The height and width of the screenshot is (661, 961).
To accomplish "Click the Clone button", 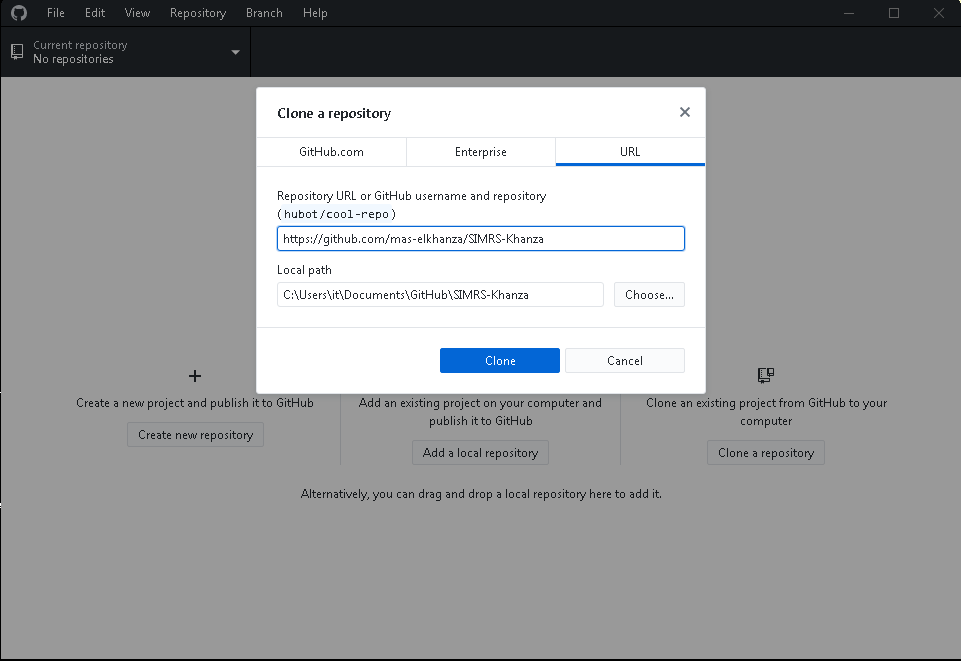I will point(499,360).
